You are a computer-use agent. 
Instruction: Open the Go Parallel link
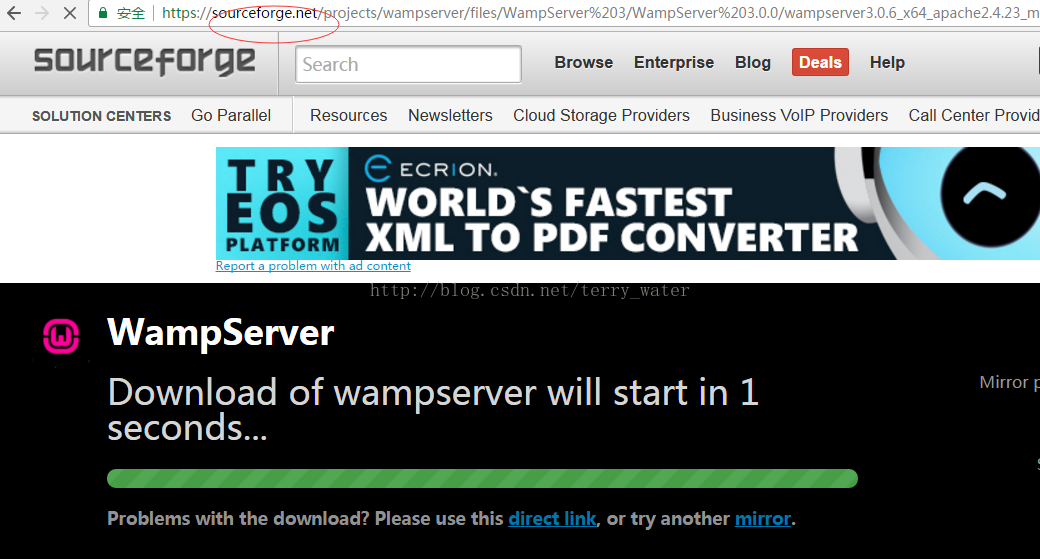[231, 115]
